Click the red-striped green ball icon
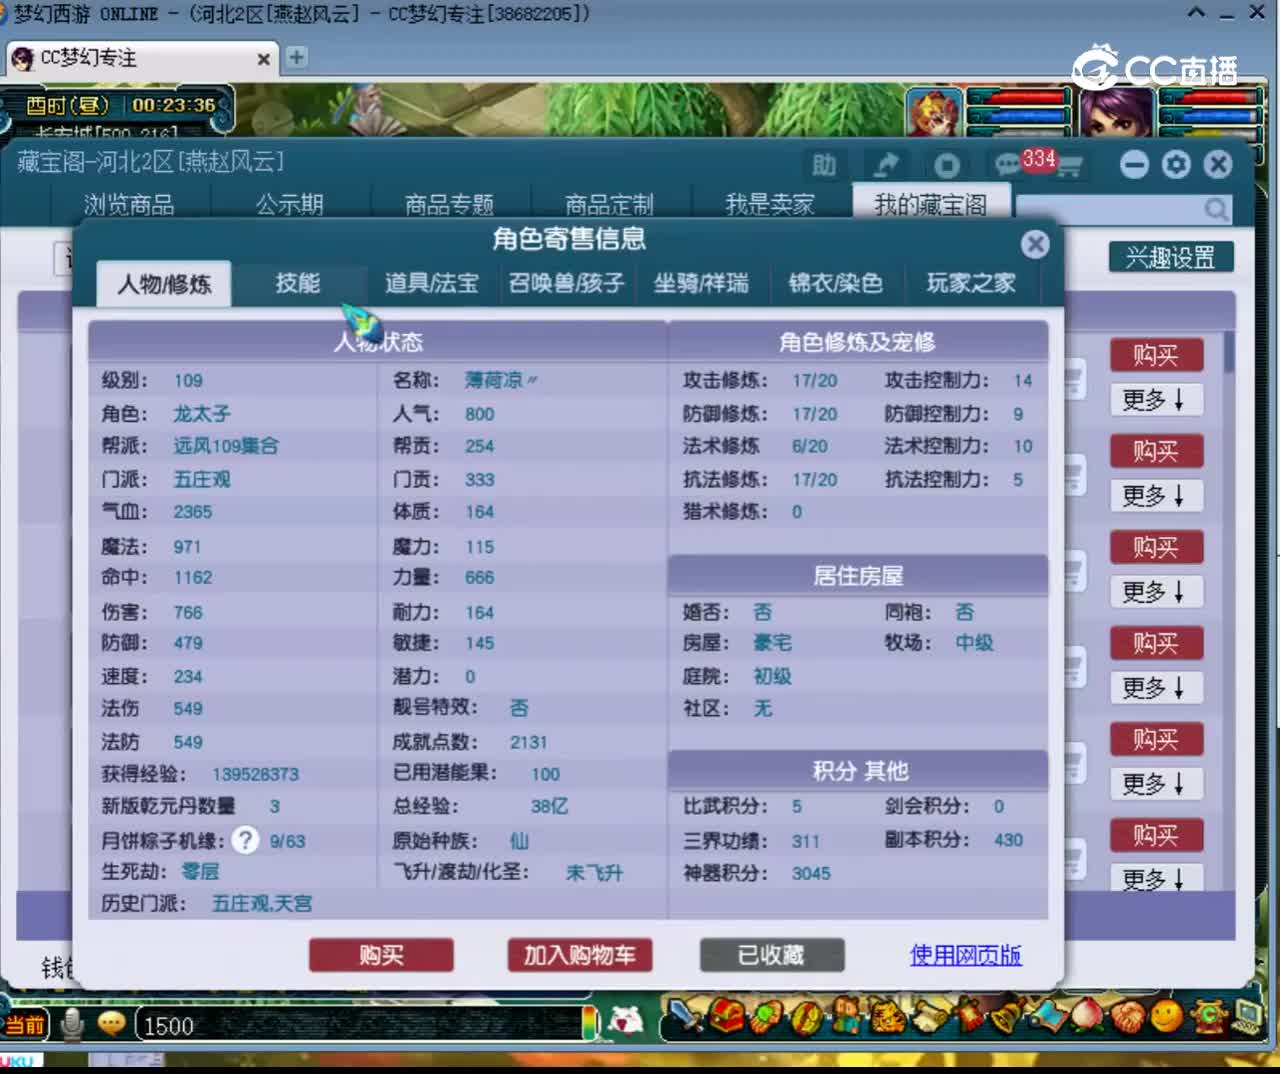This screenshot has height=1074, width=1280. pyautogui.click(x=806, y=1017)
